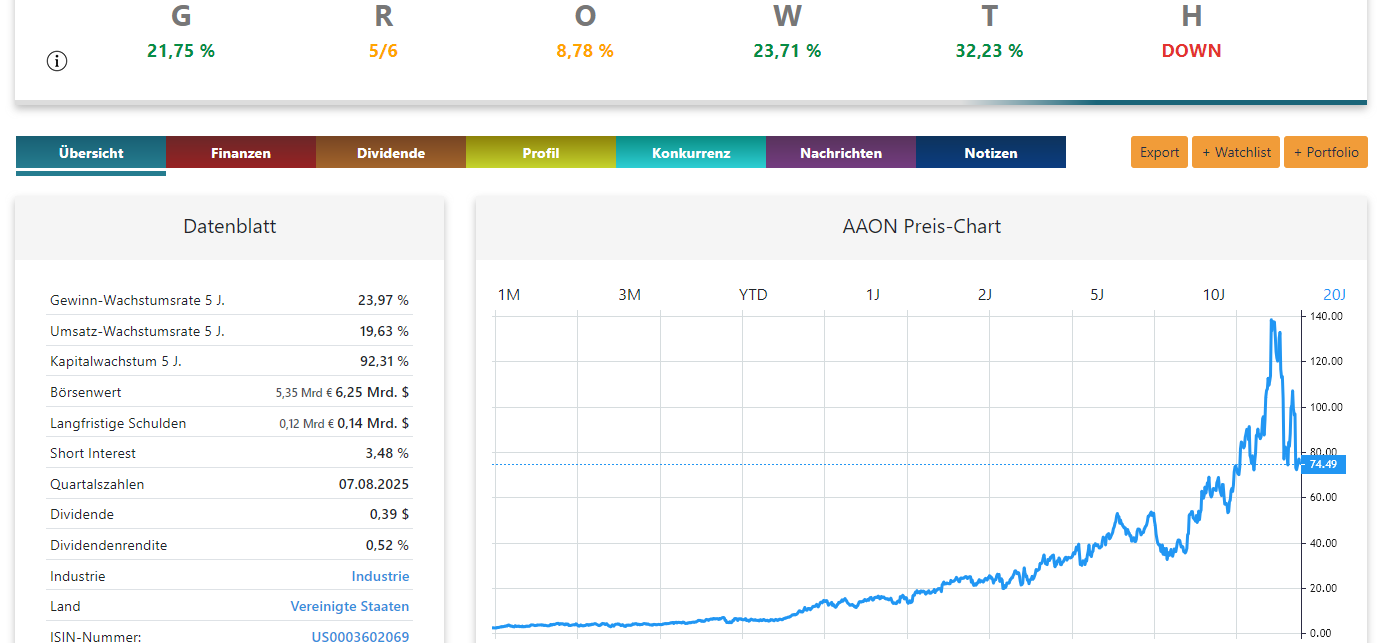
Task: Click the W score 23,71 %
Action: [x=787, y=51]
